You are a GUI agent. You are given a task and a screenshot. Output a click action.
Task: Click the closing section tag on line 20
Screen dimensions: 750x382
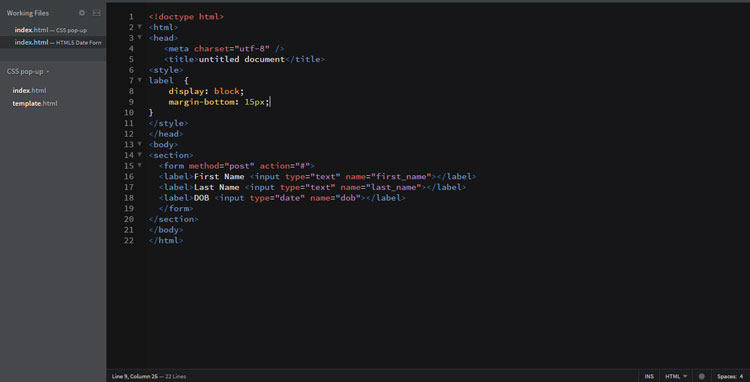click(174, 219)
